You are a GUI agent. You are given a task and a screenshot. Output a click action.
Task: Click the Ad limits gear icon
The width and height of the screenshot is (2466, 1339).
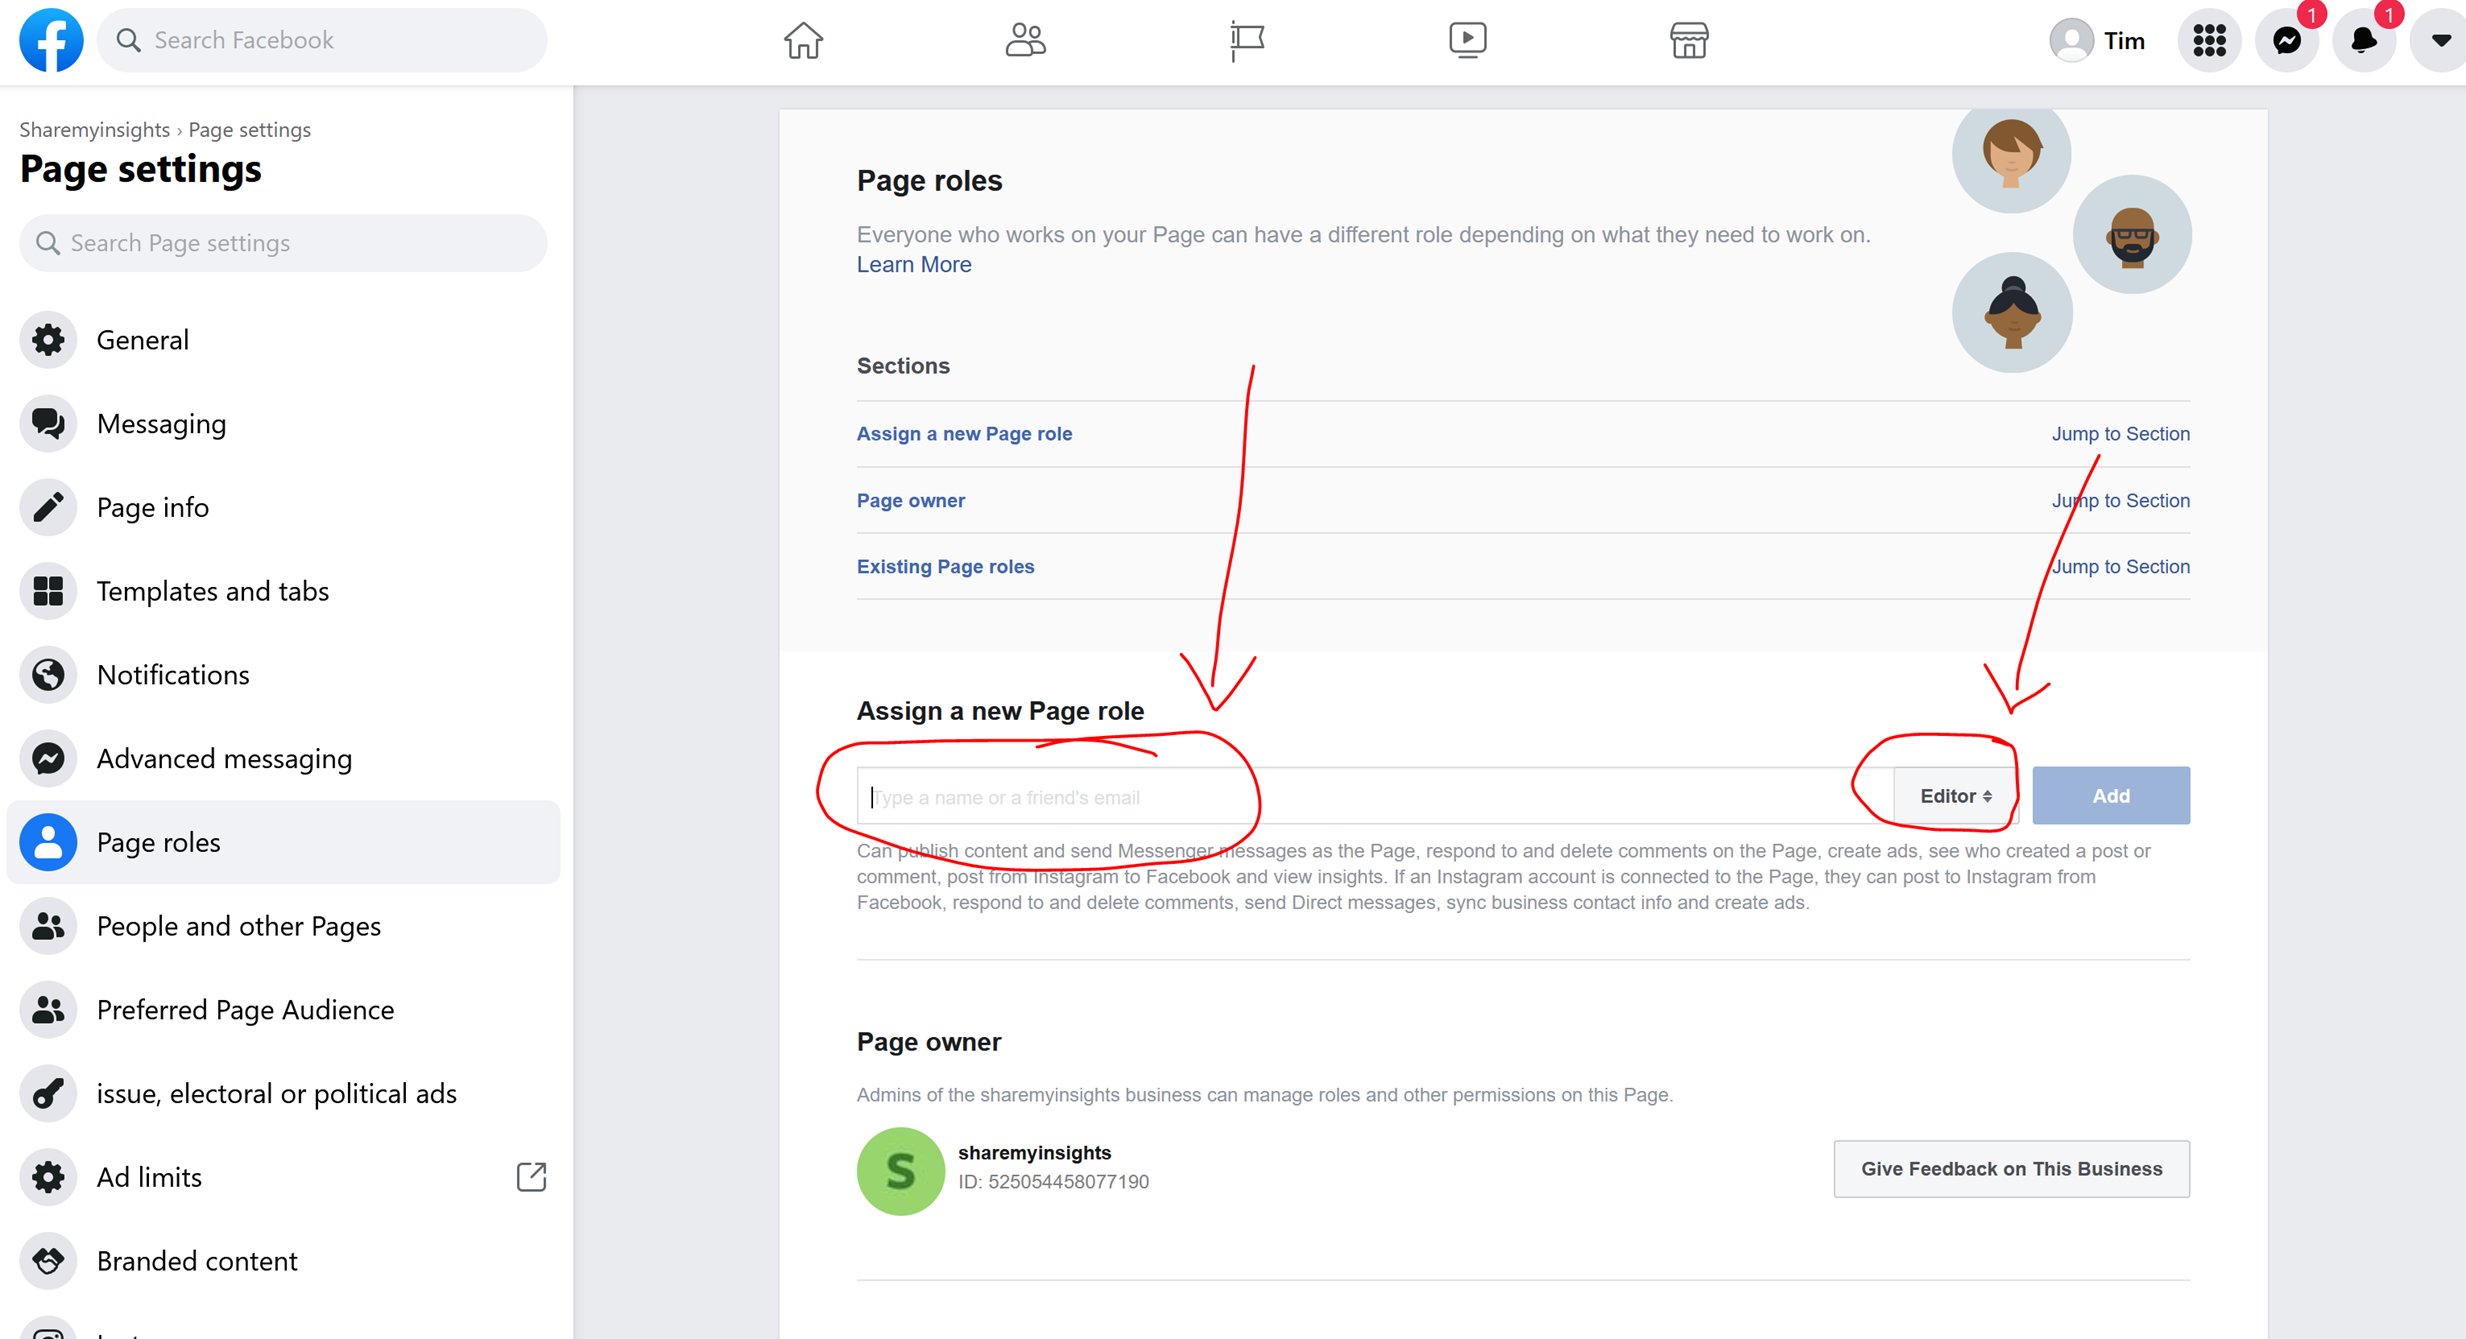pyautogui.click(x=48, y=1177)
